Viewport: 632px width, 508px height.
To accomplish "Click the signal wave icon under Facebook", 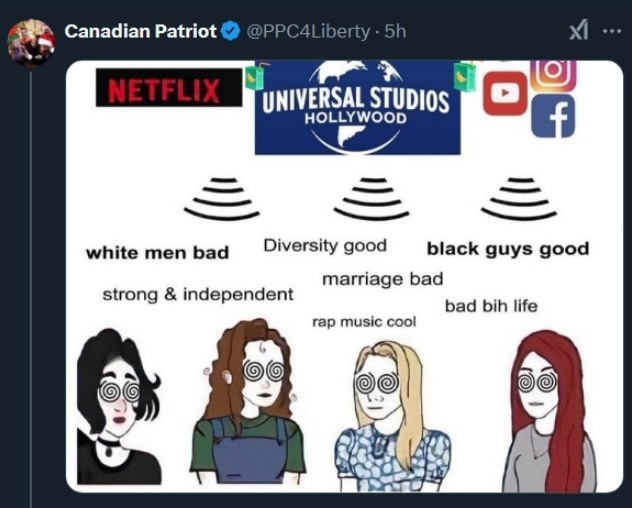I will [x=519, y=199].
